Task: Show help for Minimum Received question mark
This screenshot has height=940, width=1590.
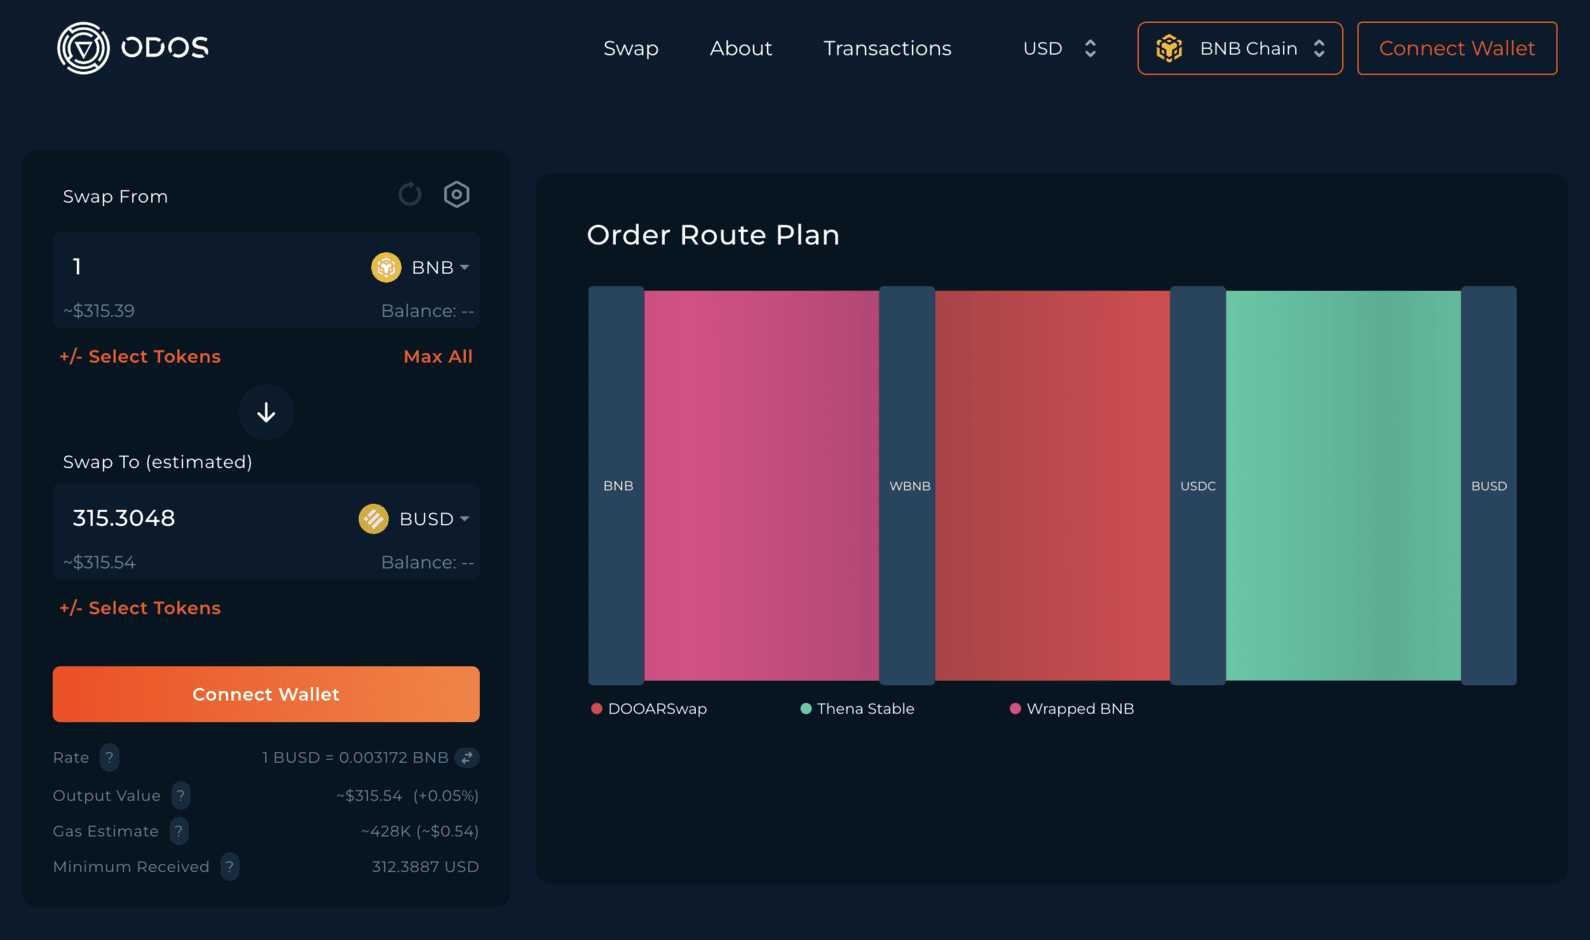Action: point(230,867)
